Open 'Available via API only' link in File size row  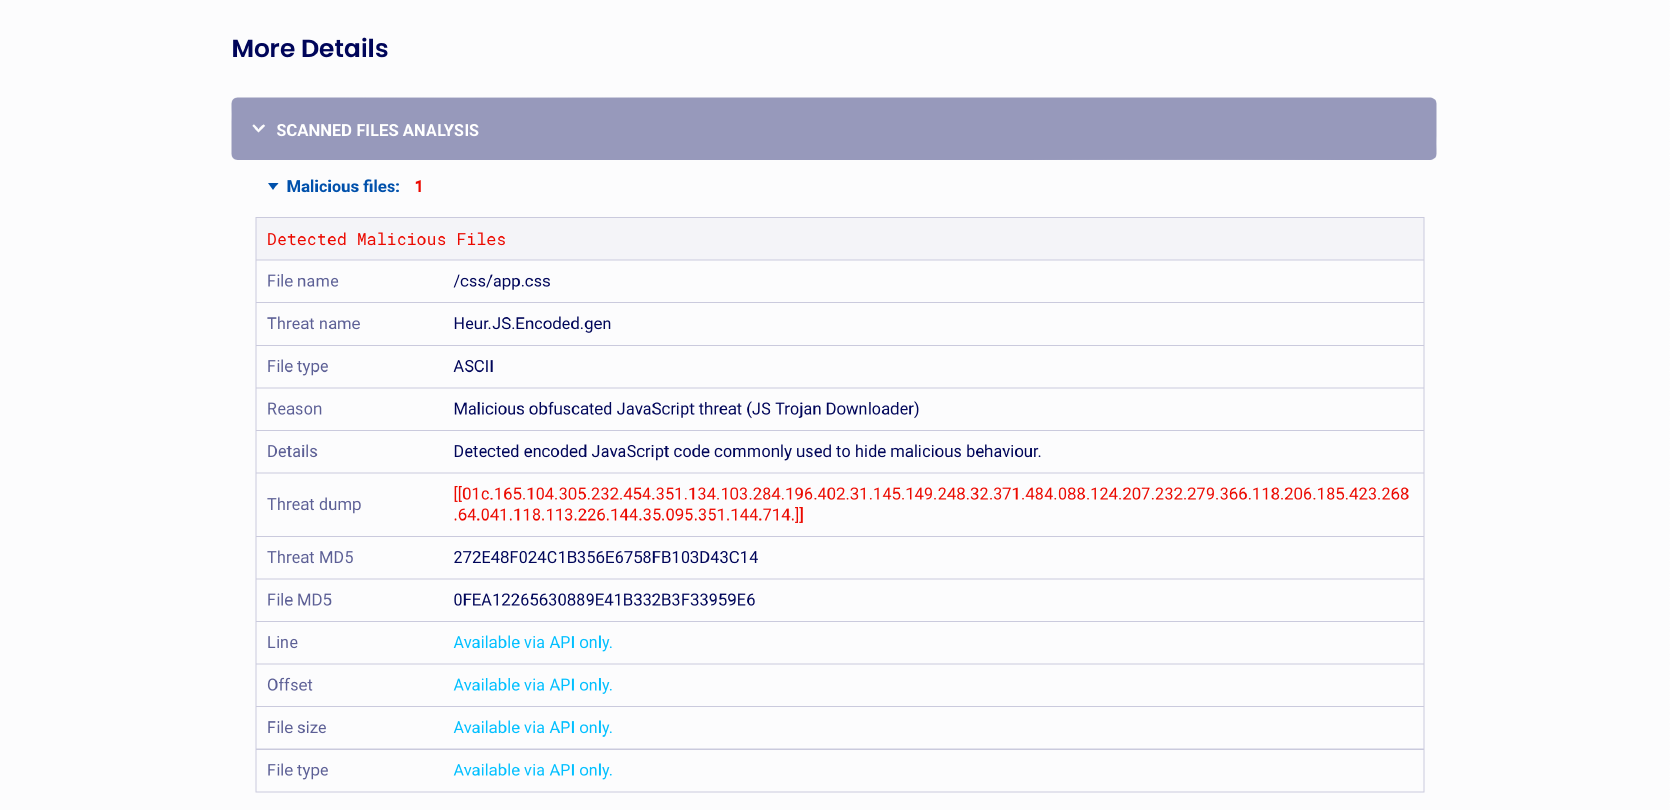click(532, 728)
